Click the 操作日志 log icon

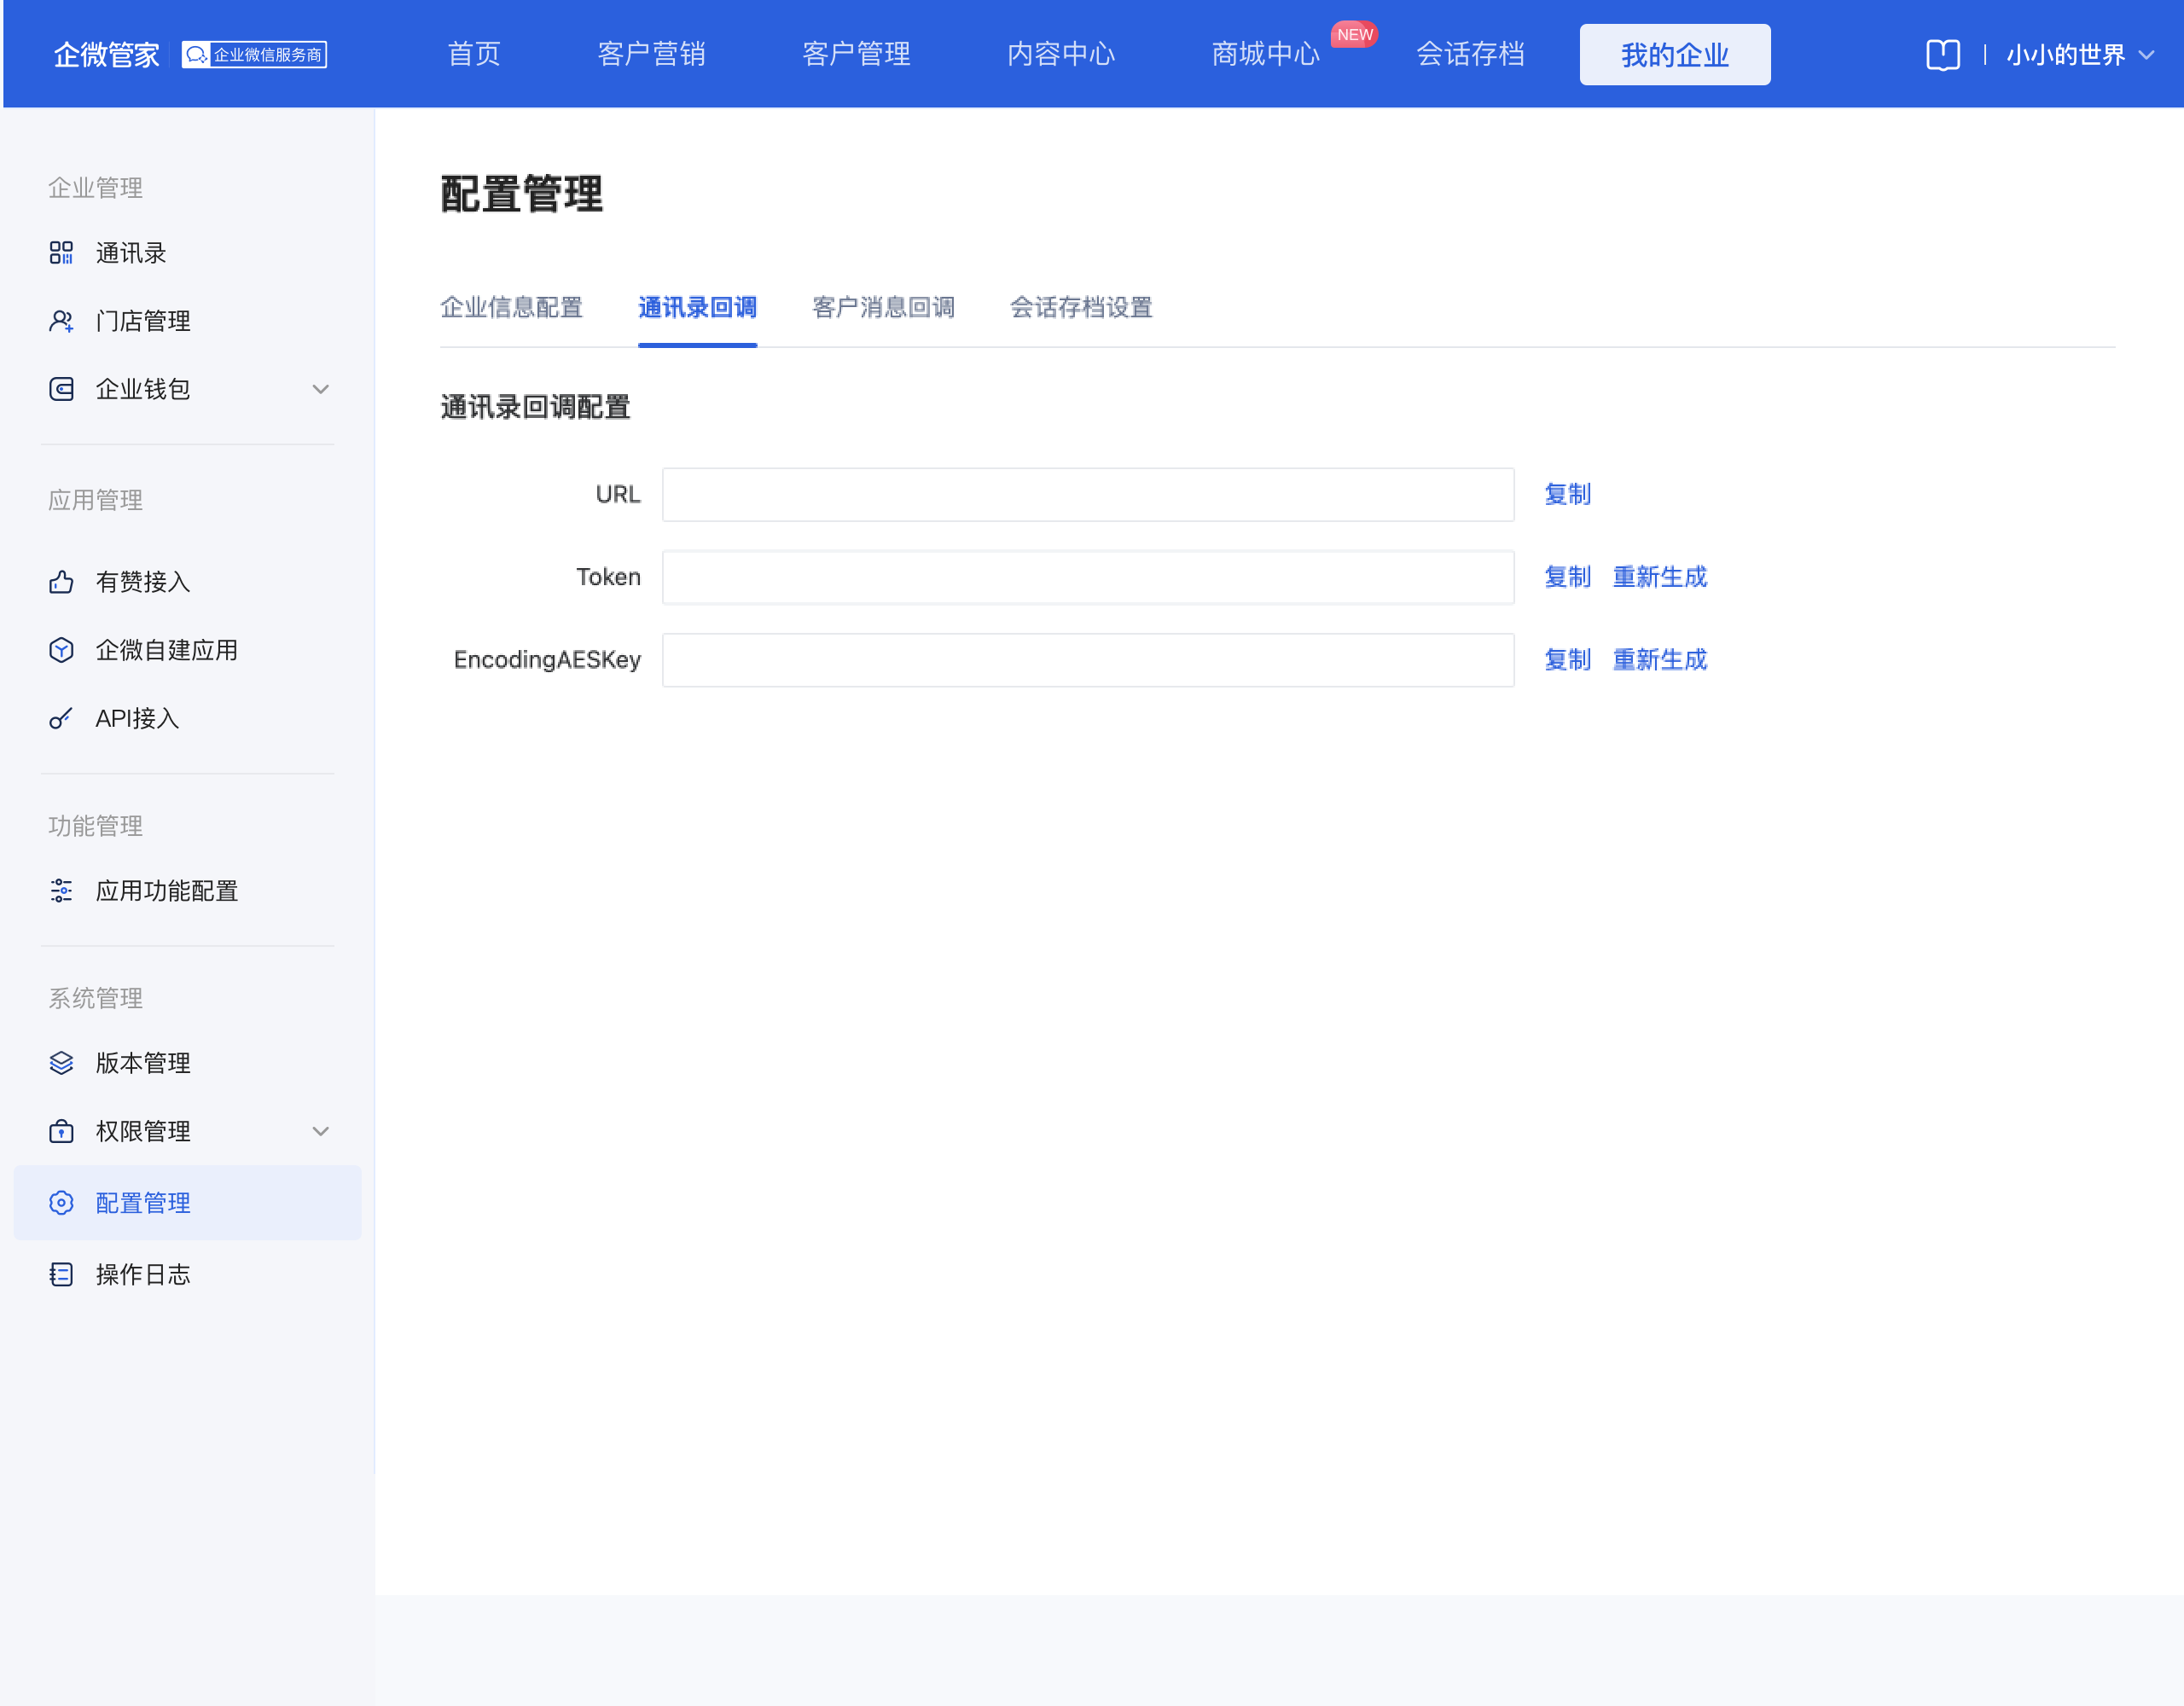[61, 1274]
